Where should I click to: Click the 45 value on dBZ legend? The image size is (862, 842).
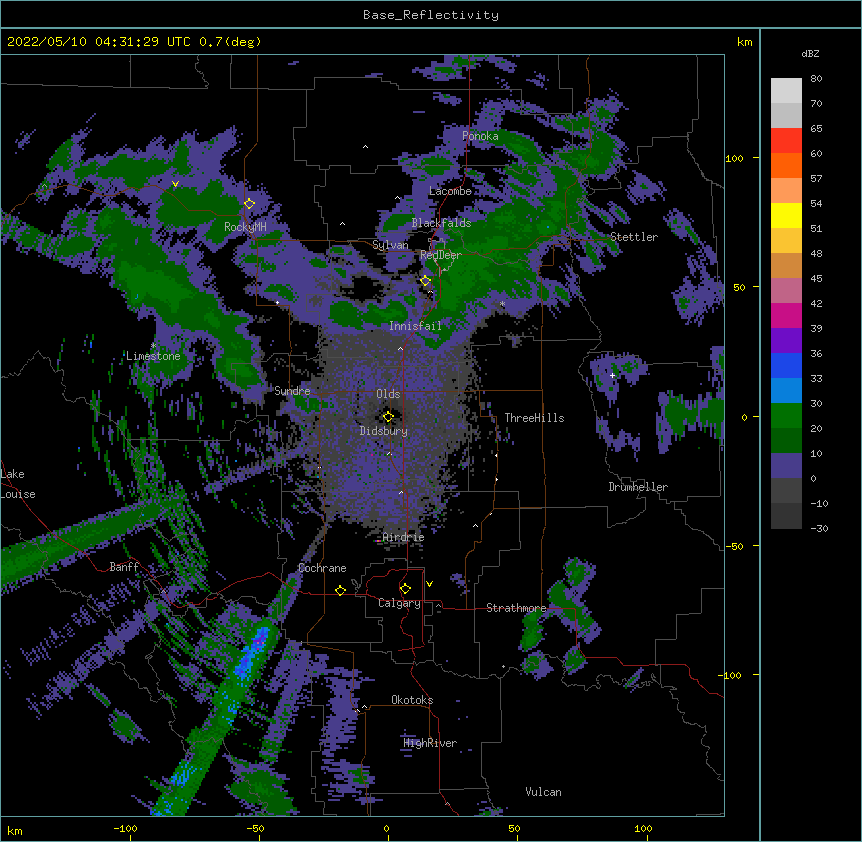[816, 279]
